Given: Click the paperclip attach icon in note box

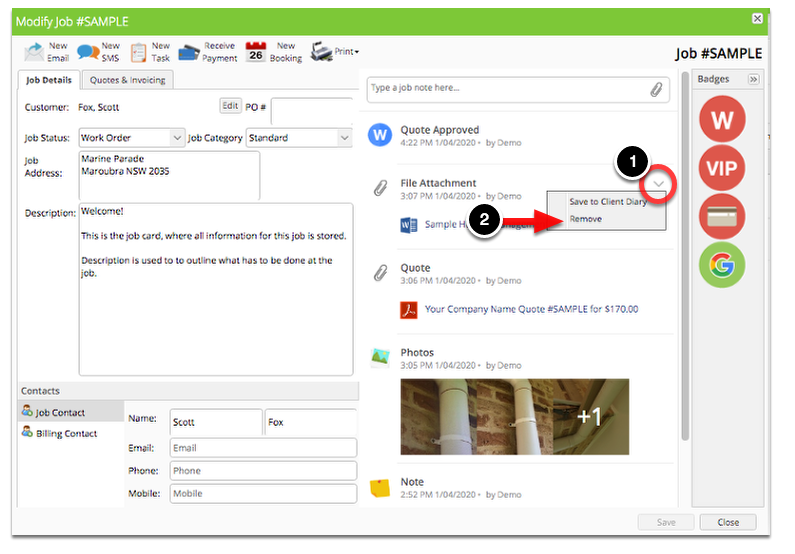Looking at the screenshot, I should pyautogui.click(x=656, y=90).
